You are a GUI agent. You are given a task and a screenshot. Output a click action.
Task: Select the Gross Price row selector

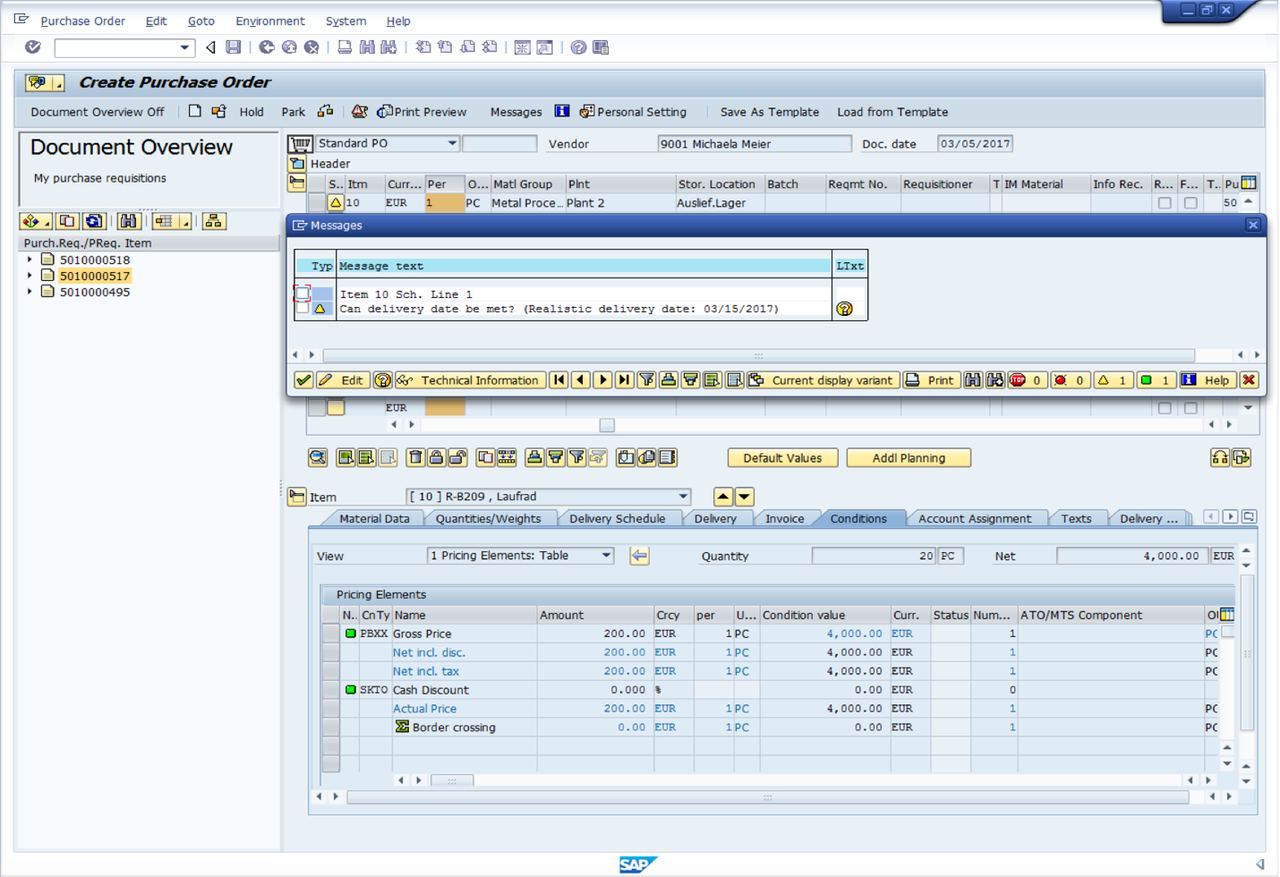(331, 634)
